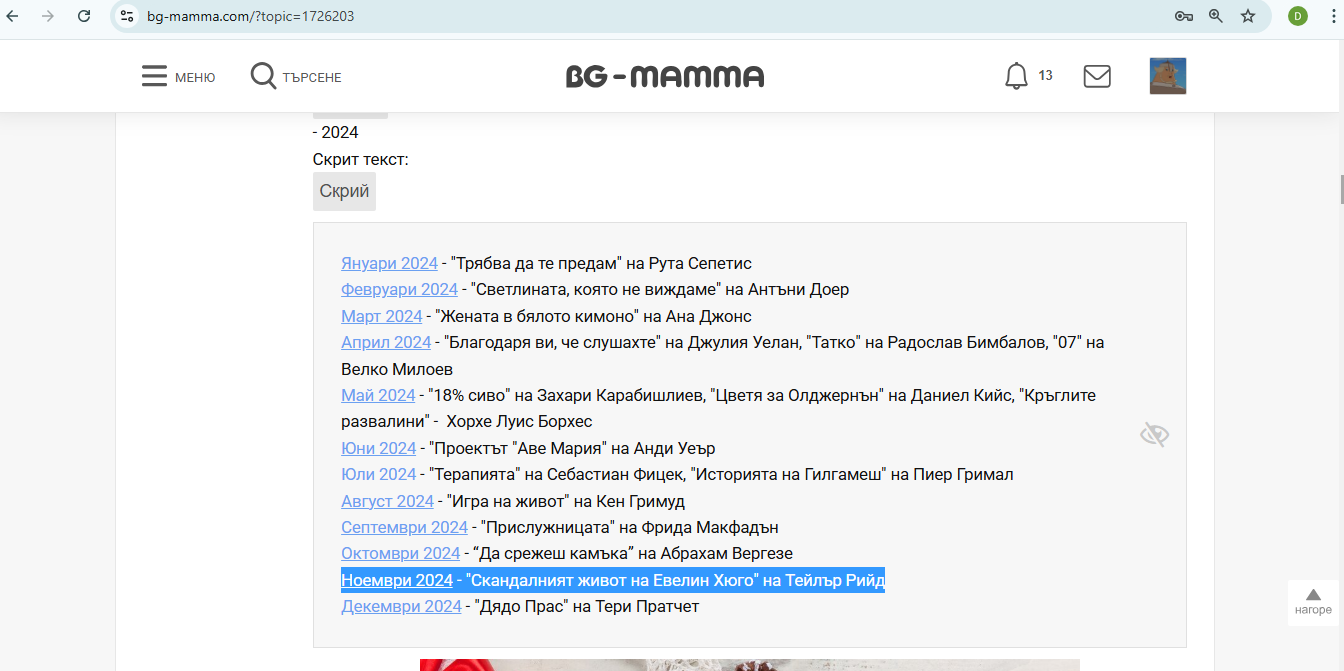Open Chrome profile D avatar

click(x=1298, y=16)
